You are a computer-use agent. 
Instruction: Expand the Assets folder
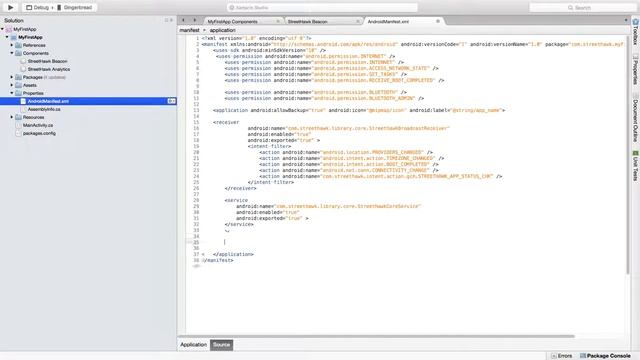(12, 85)
